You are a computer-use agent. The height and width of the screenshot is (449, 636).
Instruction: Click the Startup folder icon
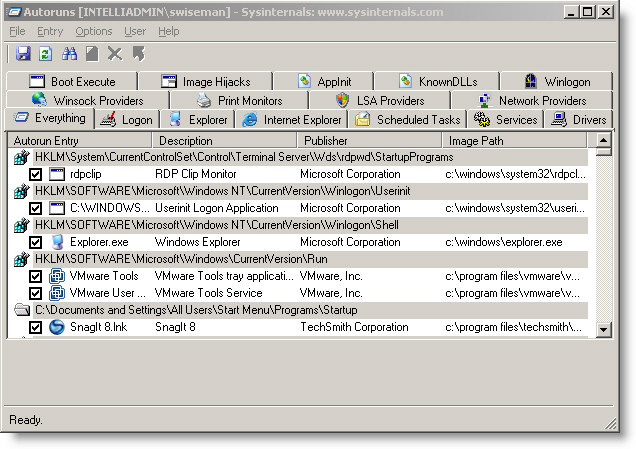coord(22,310)
